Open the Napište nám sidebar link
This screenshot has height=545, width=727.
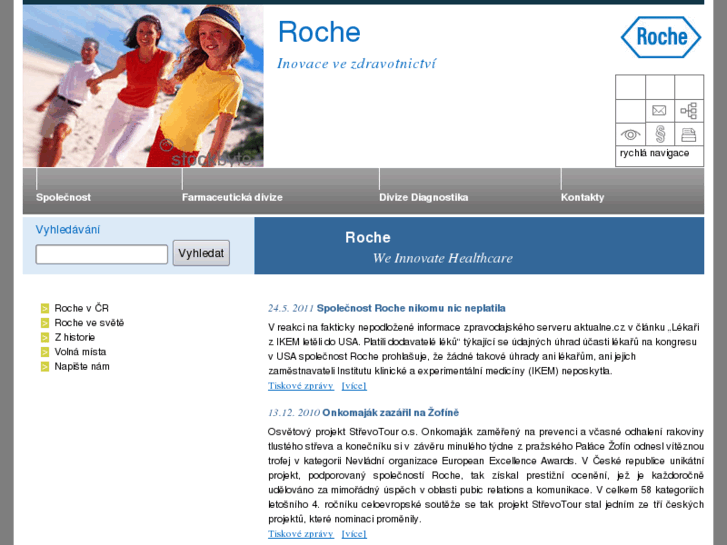pos(82,366)
